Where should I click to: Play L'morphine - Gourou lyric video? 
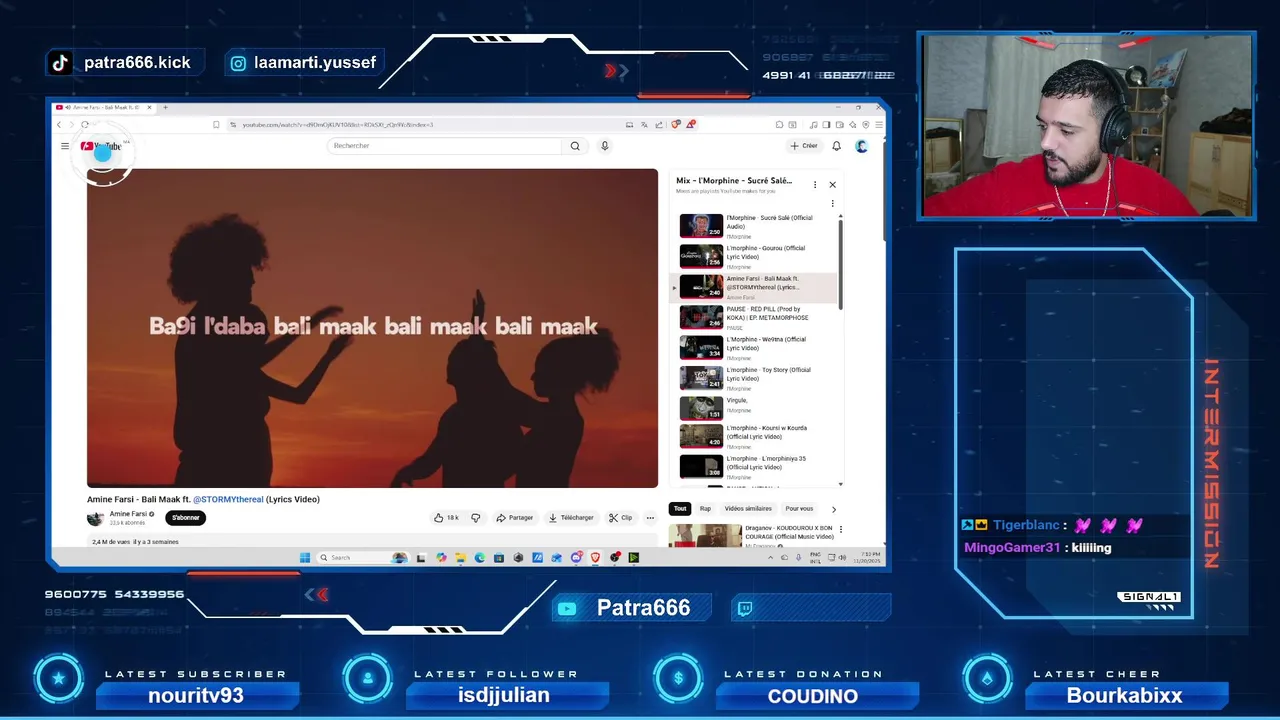point(757,257)
